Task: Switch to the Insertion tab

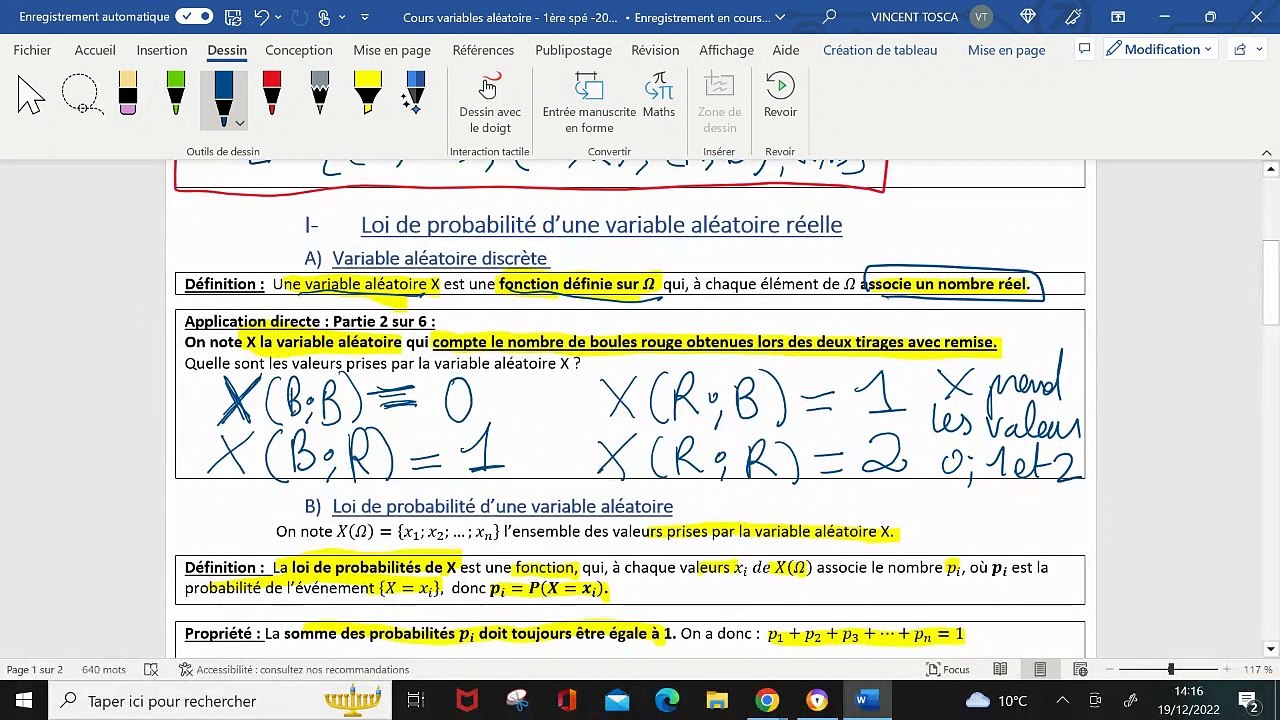Action: (x=162, y=50)
